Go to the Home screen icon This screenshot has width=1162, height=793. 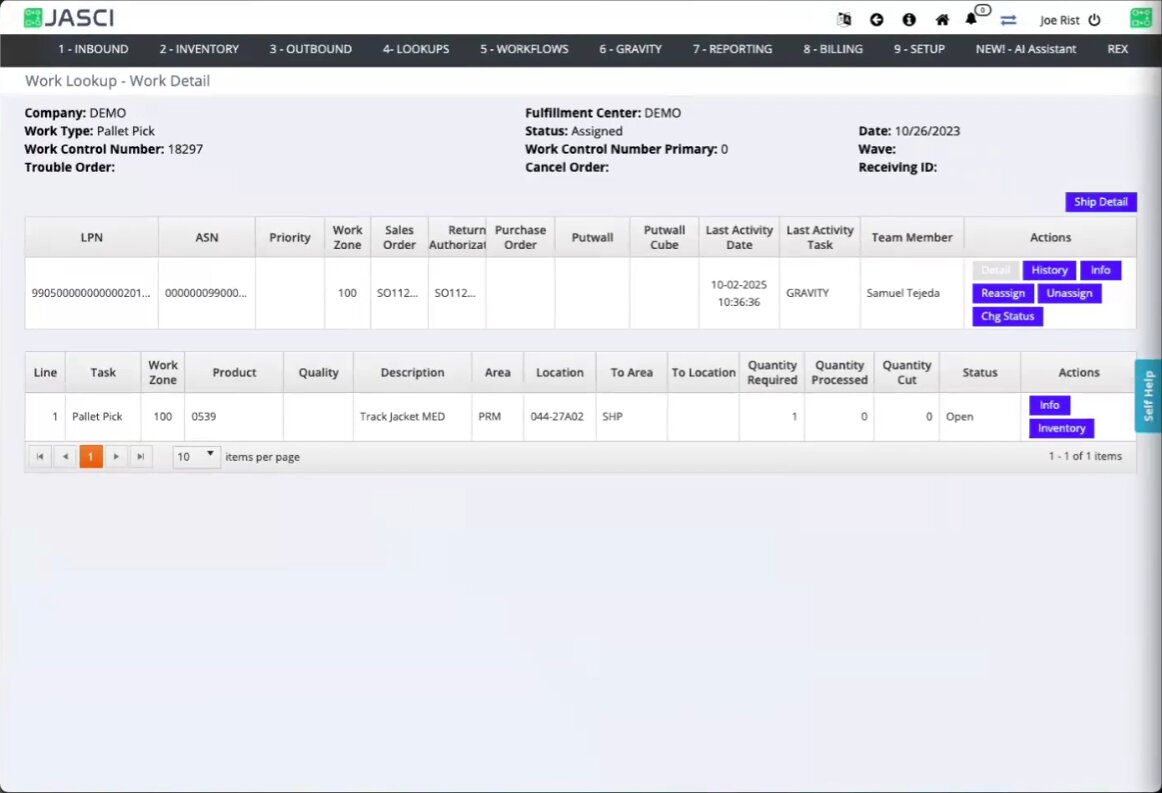click(942, 19)
